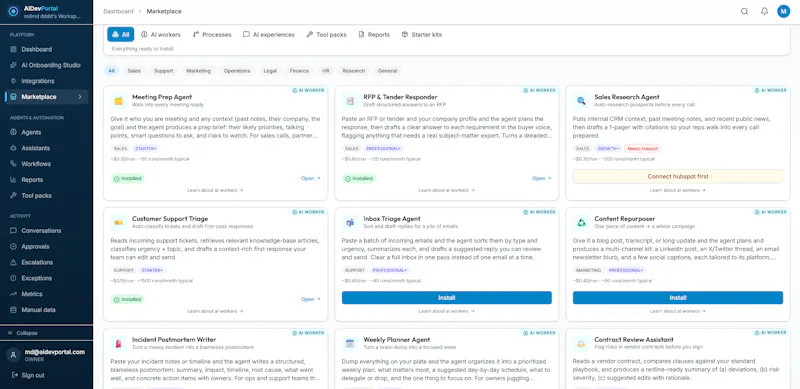The height and width of the screenshot is (389, 800).
Task: Click the Workflows sidebar icon
Action: [x=13, y=164]
